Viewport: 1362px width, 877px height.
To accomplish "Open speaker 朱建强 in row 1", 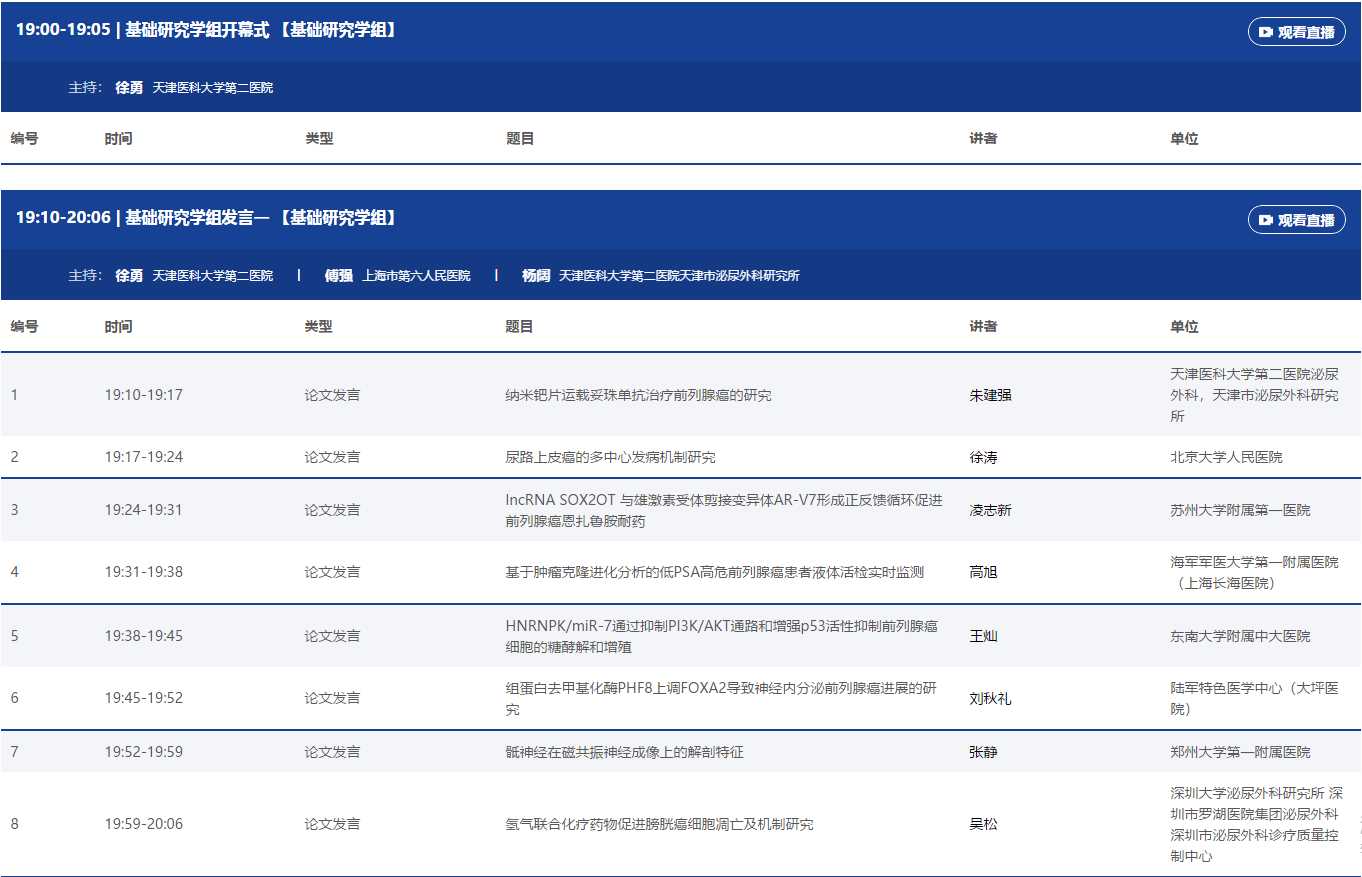I will (990, 395).
